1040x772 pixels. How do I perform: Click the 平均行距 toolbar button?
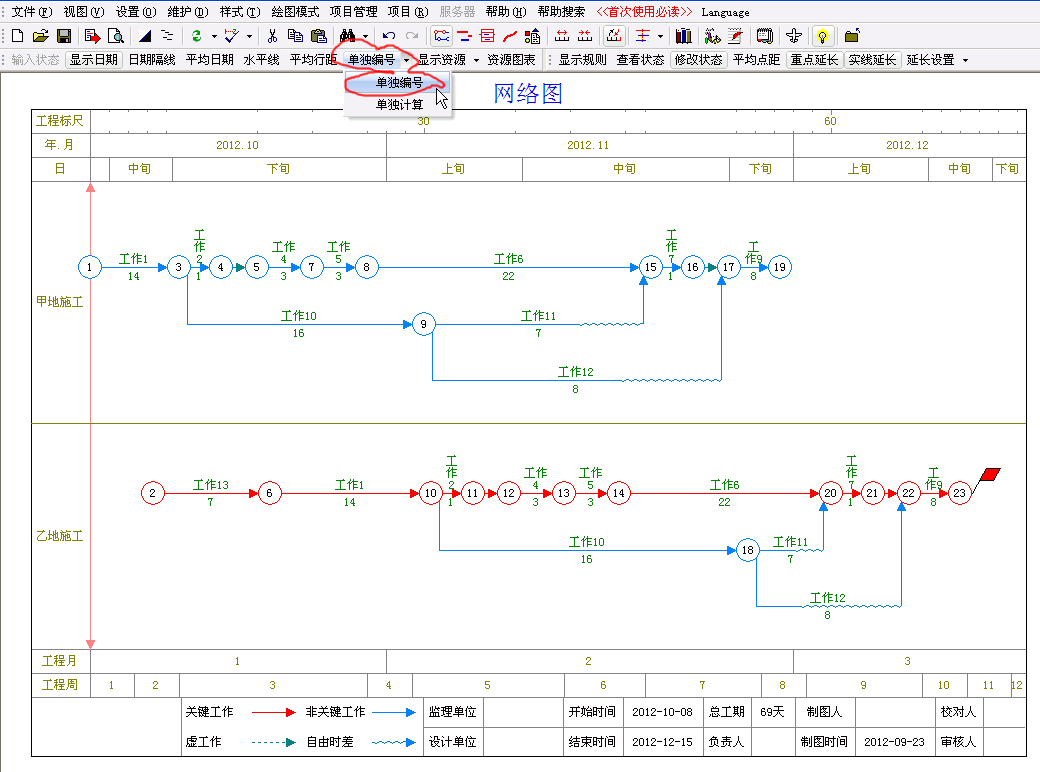(x=314, y=60)
